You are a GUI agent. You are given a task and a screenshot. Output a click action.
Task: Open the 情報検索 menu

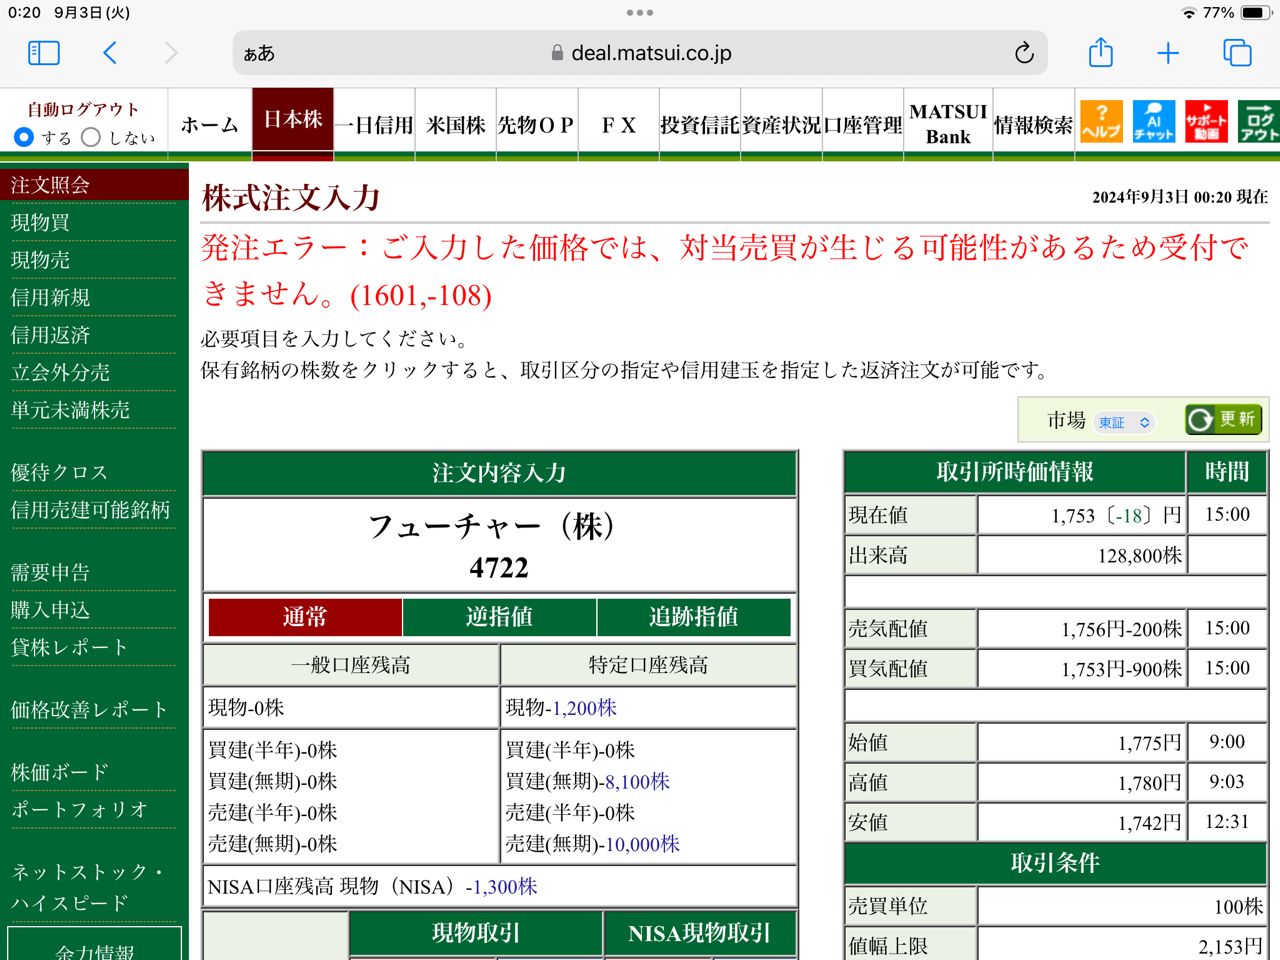(x=1033, y=124)
